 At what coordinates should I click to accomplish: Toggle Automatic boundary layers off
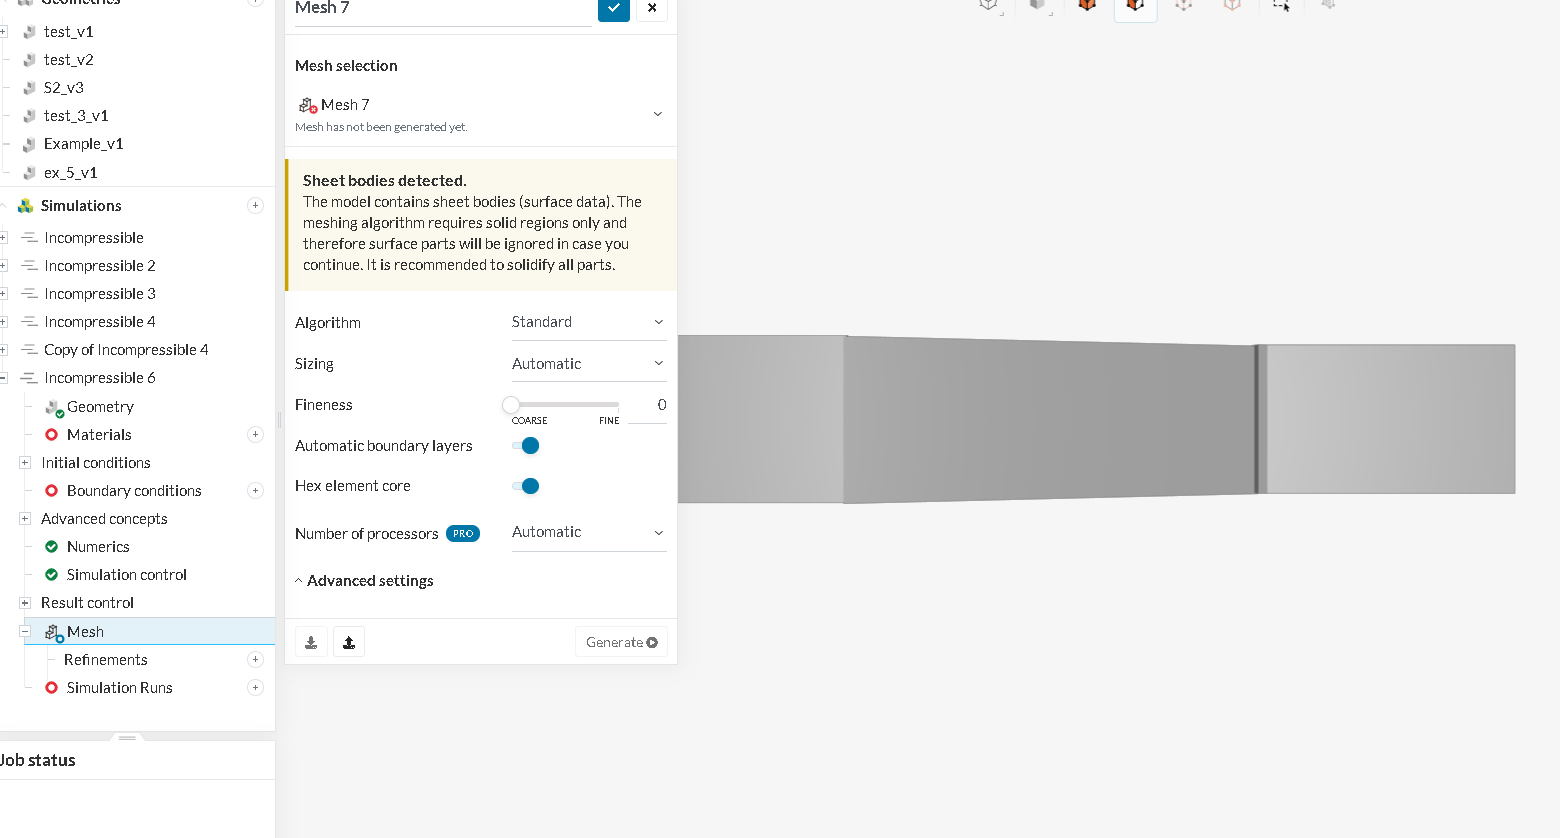526,445
